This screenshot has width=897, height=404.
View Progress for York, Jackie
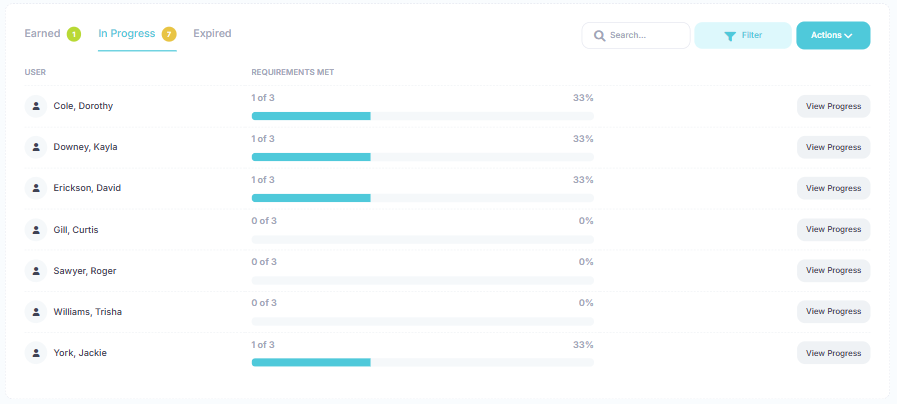coord(833,353)
